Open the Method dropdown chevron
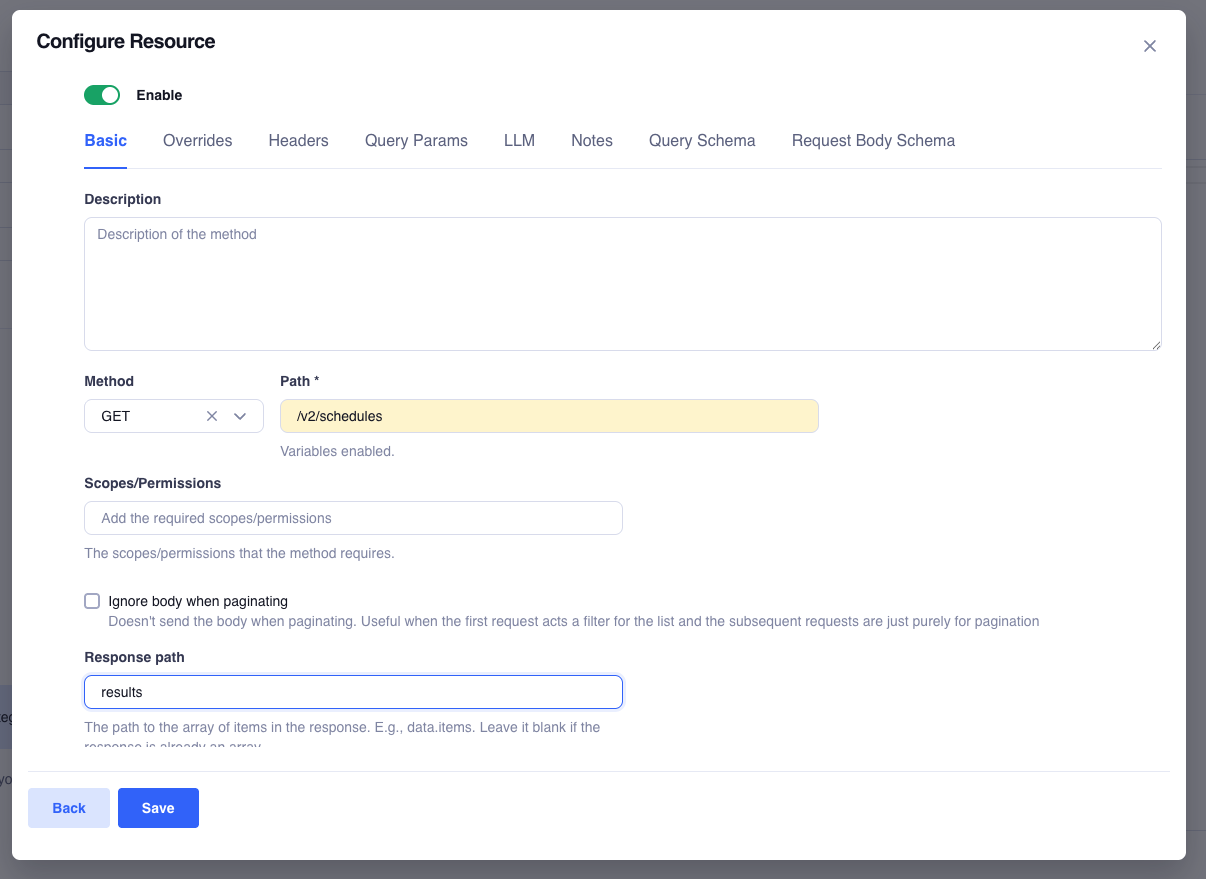The width and height of the screenshot is (1206, 879). [x=239, y=415]
